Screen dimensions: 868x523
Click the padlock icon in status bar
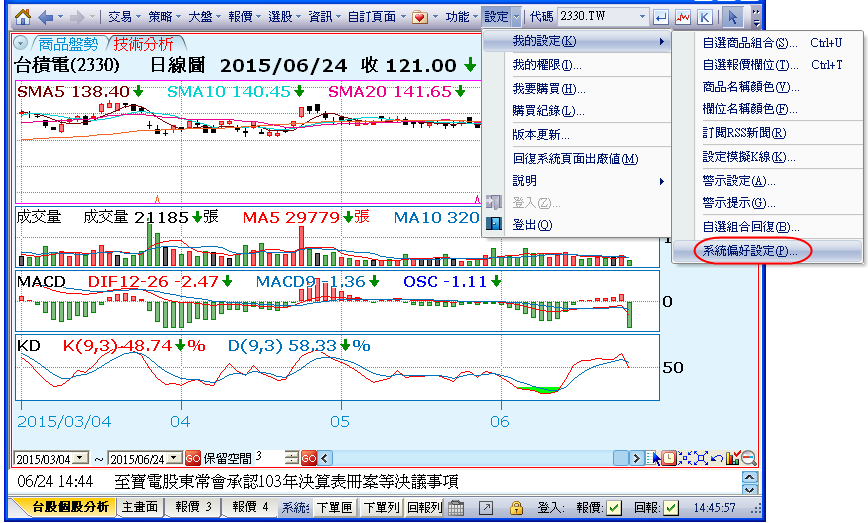(x=516, y=508)
